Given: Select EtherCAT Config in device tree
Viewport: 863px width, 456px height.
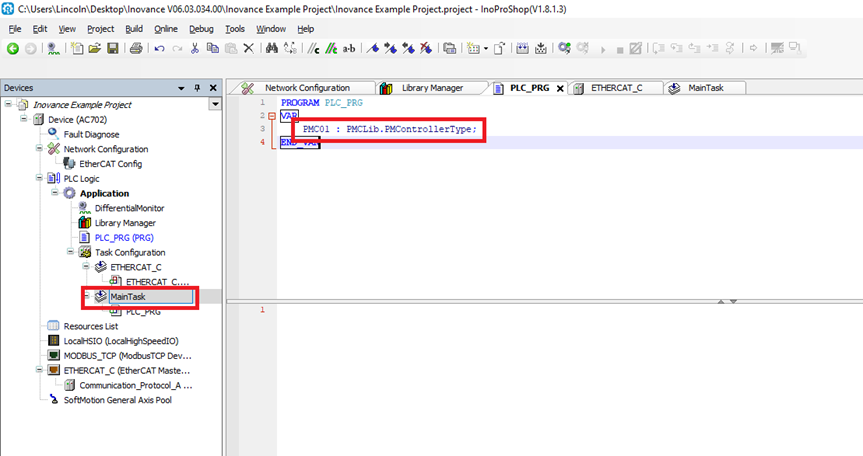Looking at the screenshot, I should coord(110,163).
